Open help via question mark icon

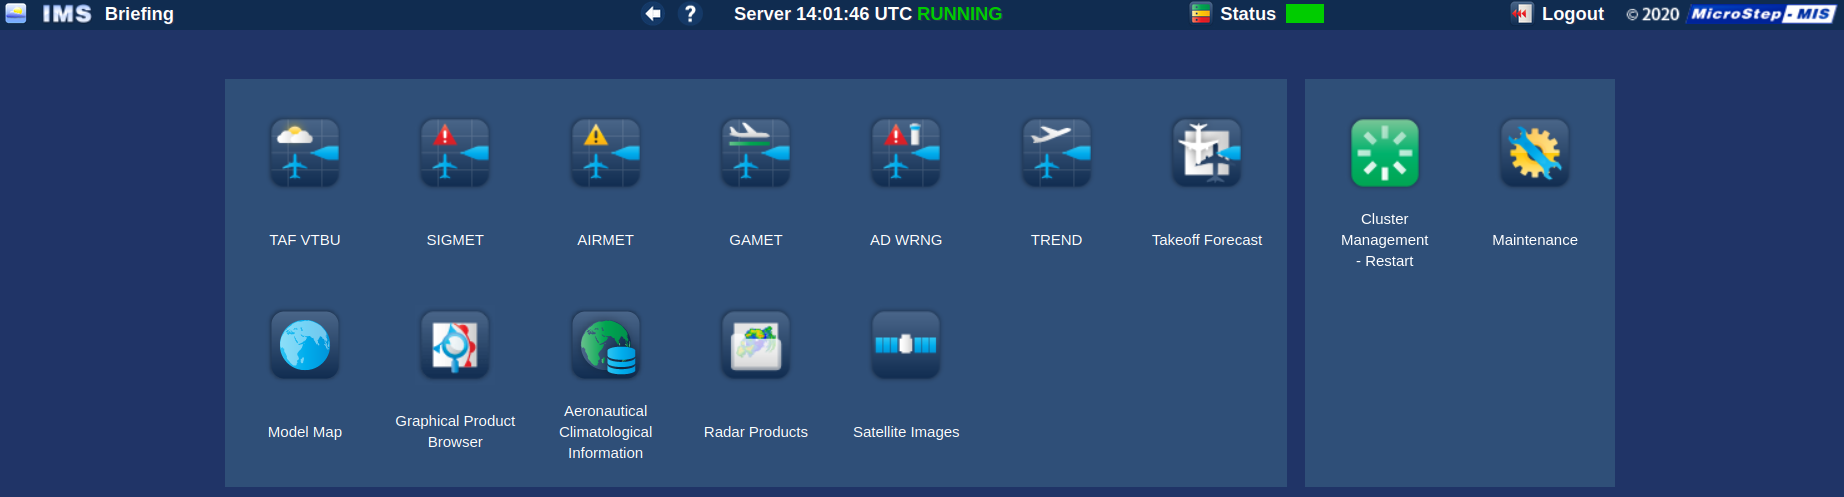point(690,14)
